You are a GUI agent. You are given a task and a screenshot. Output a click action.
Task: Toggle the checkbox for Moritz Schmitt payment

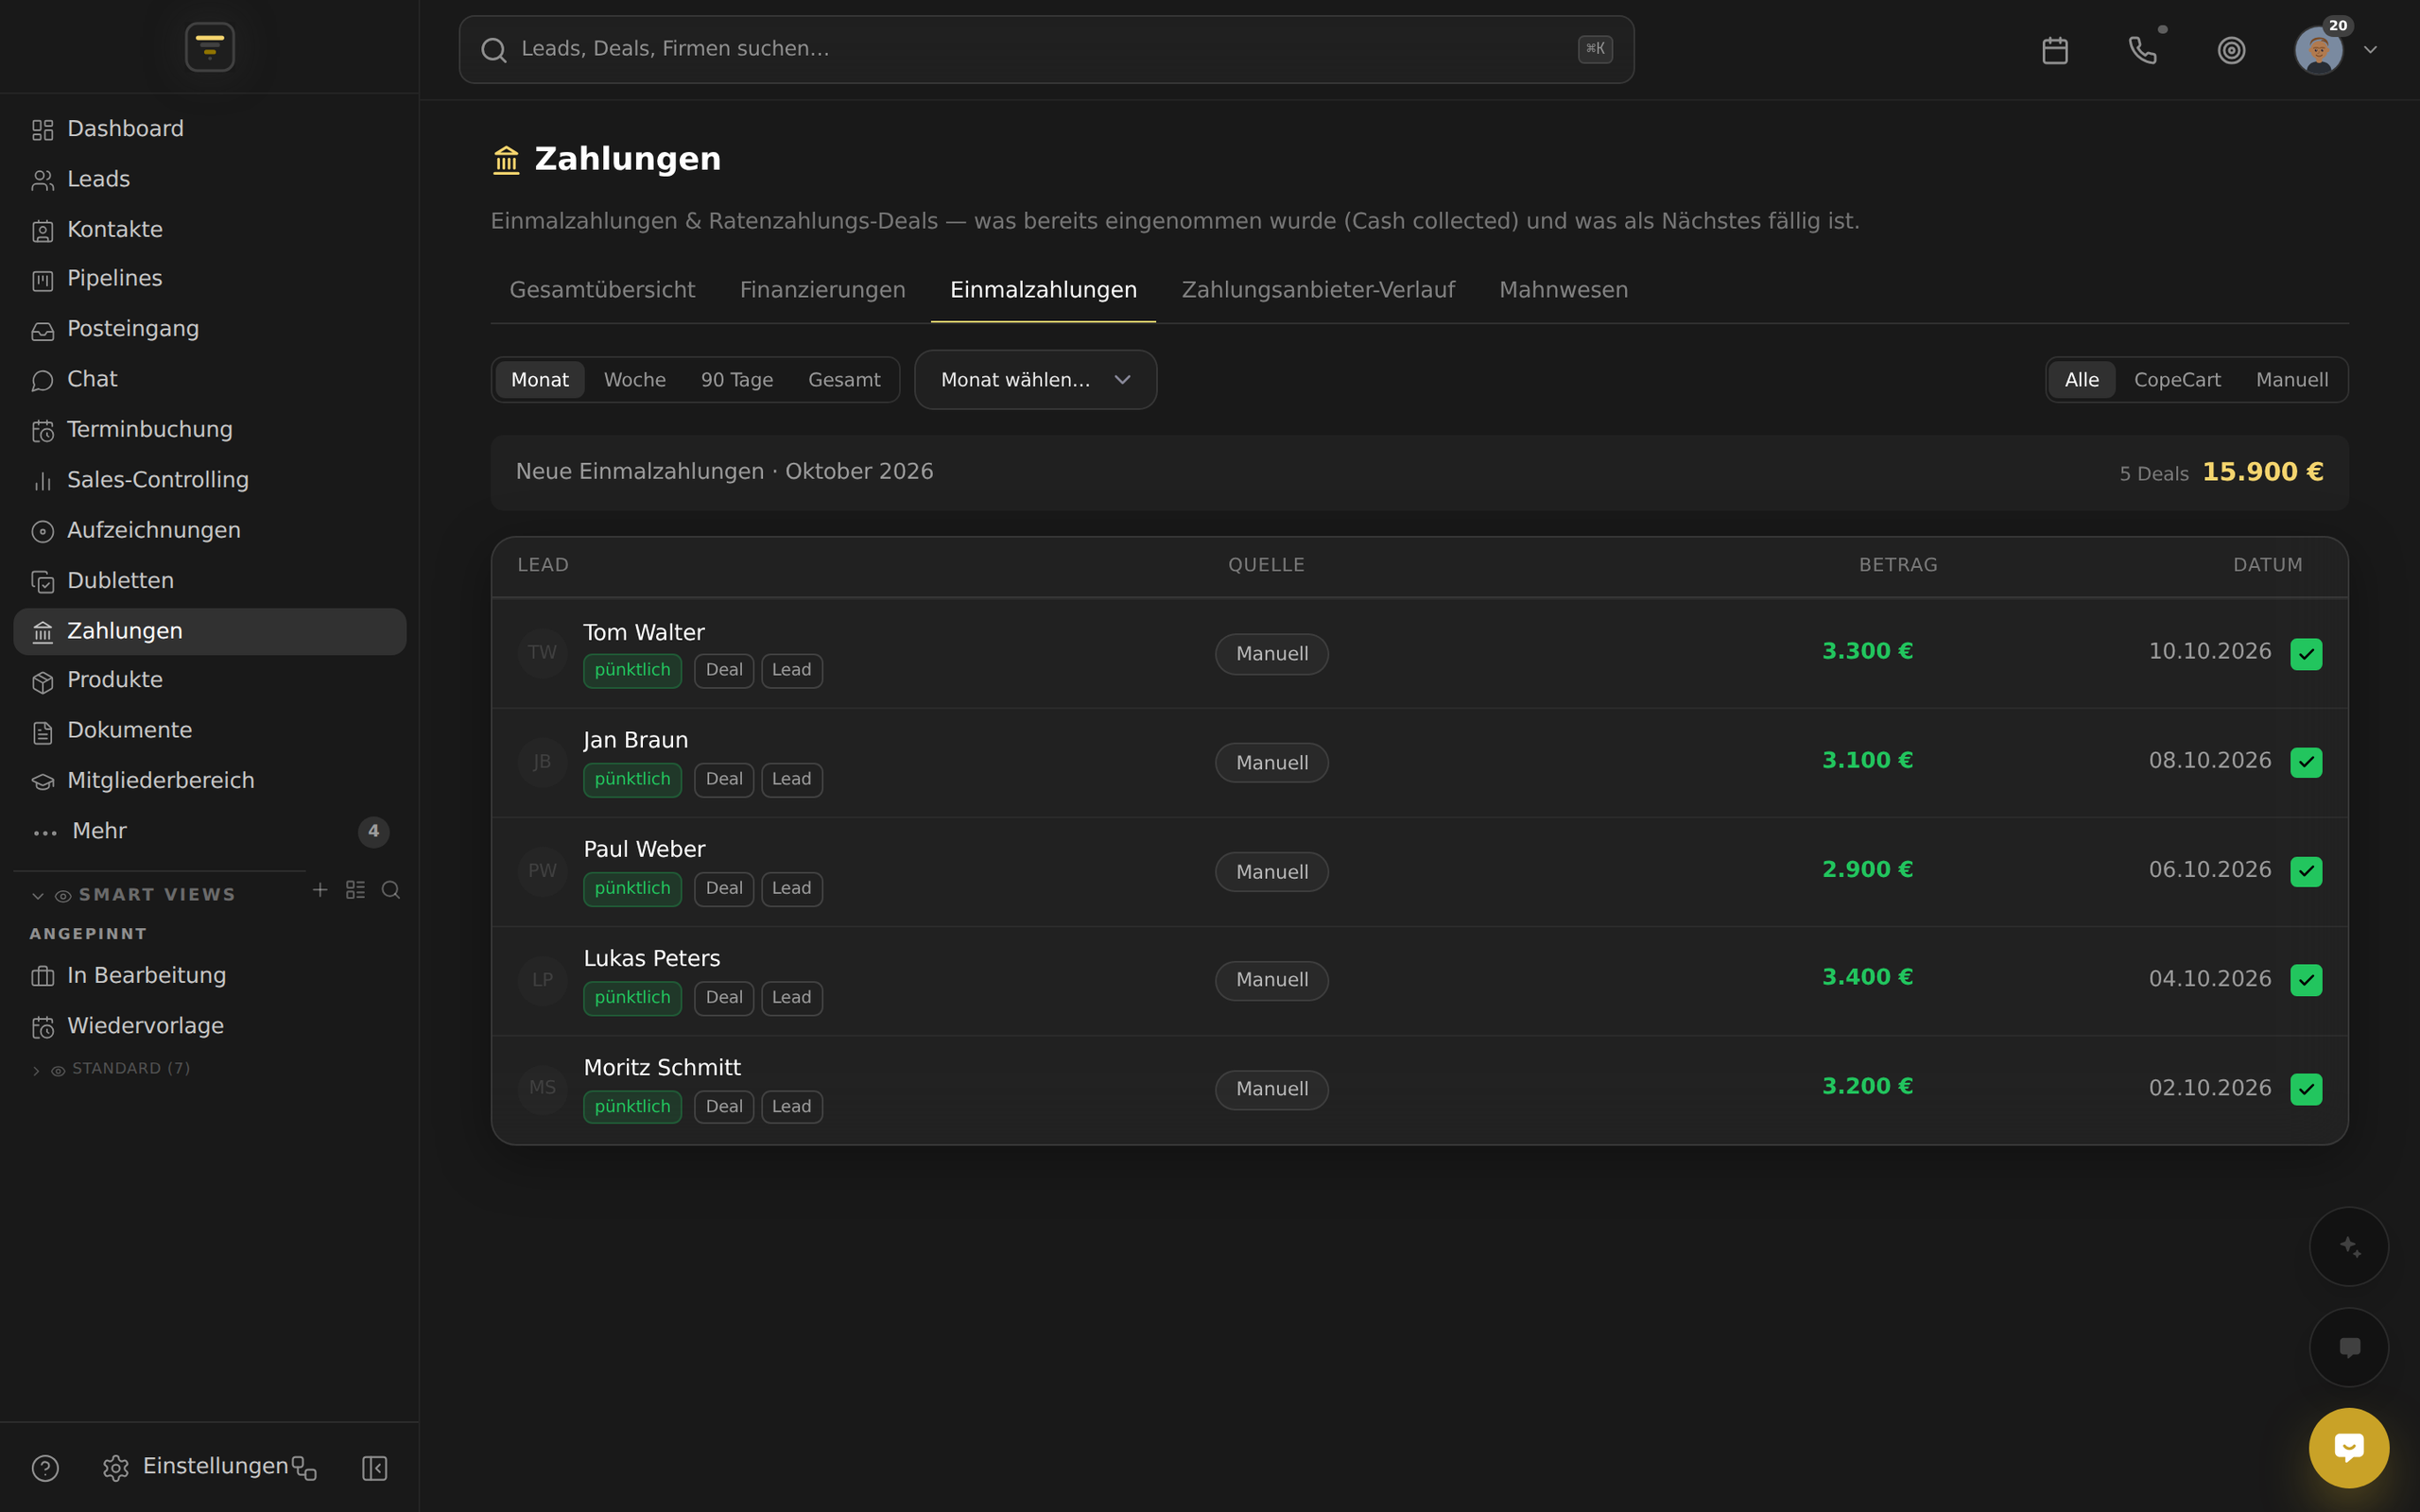(x=2306, y=1088)
